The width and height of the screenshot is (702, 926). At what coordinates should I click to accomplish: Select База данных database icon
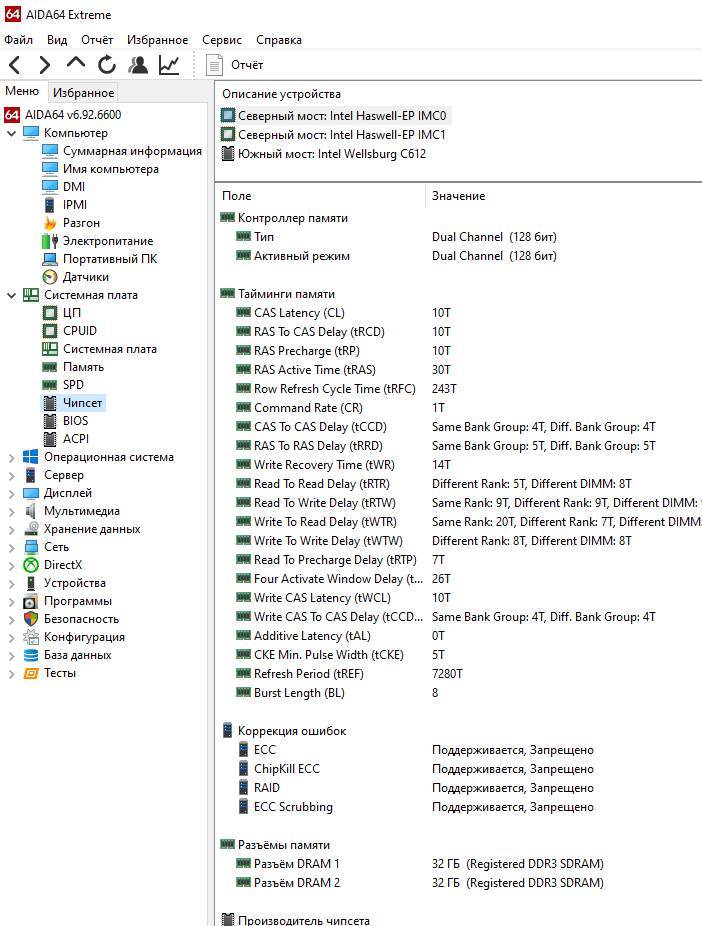click(x=31, y=656)
